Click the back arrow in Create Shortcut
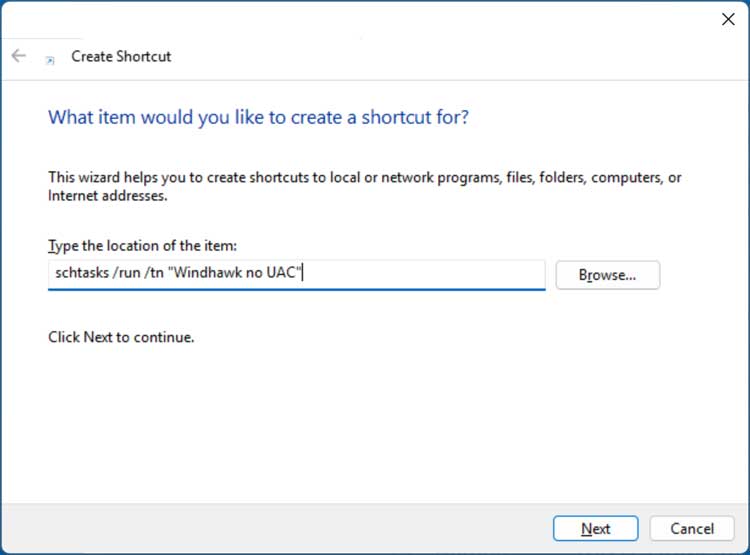 pos(18,56)
